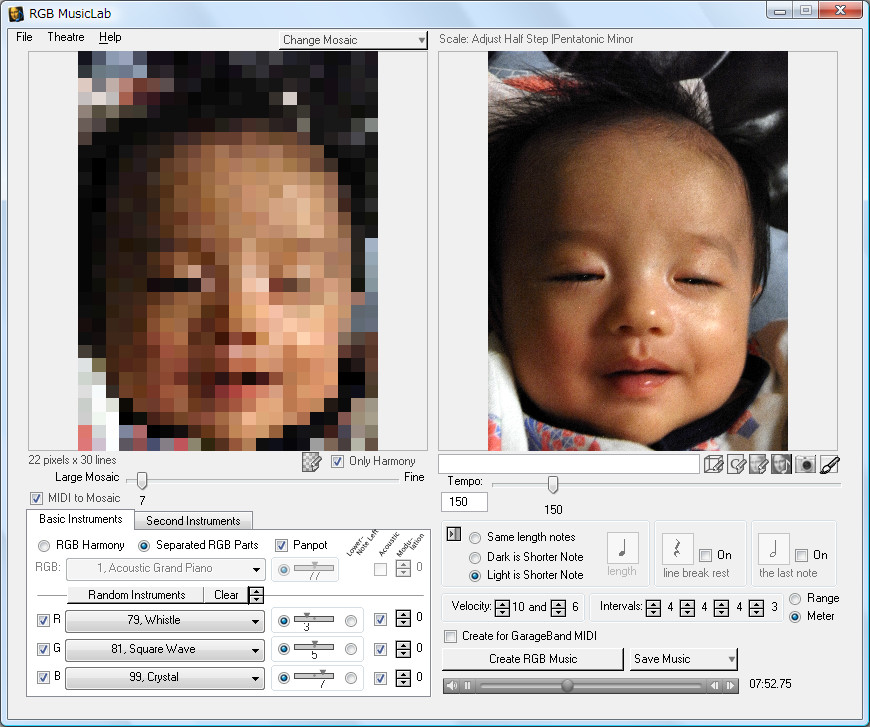The width and height of the screenshot is (870, 727).
Task: Check the Acoustic checkbox in G row
Action: click(380, 649)
